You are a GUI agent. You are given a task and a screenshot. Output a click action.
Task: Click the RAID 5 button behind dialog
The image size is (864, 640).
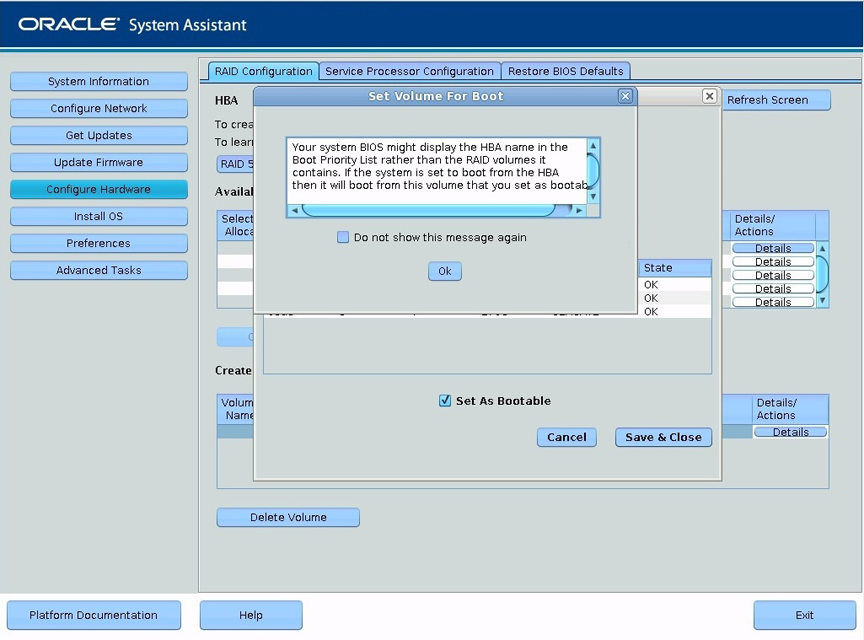pos(236,164)
